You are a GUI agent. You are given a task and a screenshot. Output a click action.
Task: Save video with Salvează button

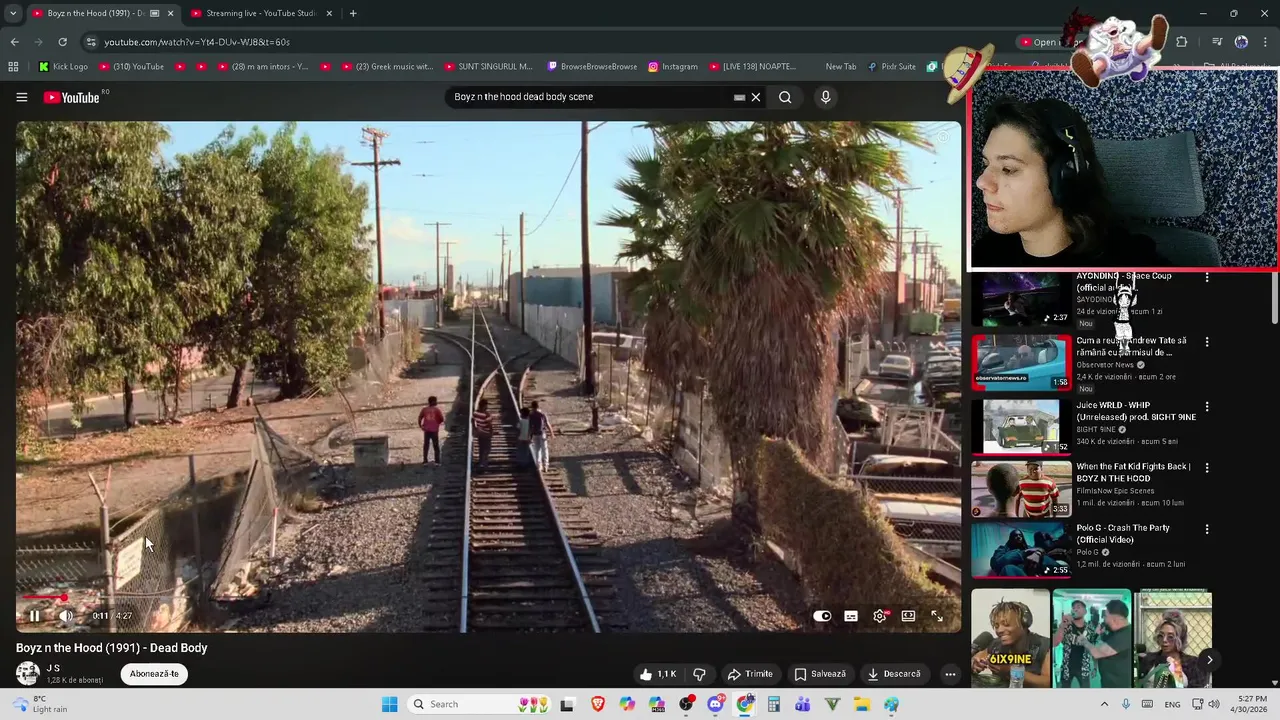point(820,674)
